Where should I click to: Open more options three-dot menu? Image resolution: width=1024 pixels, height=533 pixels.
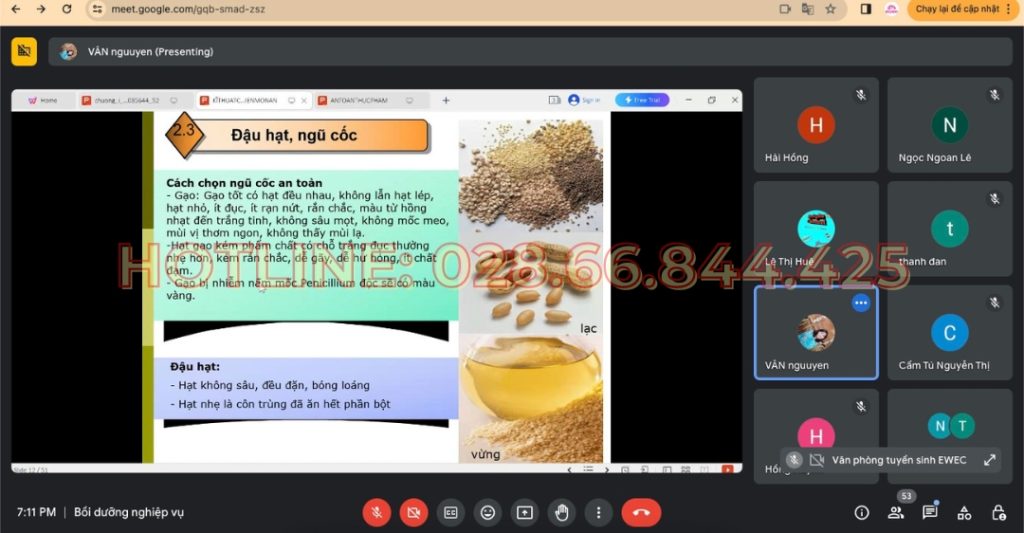pyautogui.click(x=598, y=513)
